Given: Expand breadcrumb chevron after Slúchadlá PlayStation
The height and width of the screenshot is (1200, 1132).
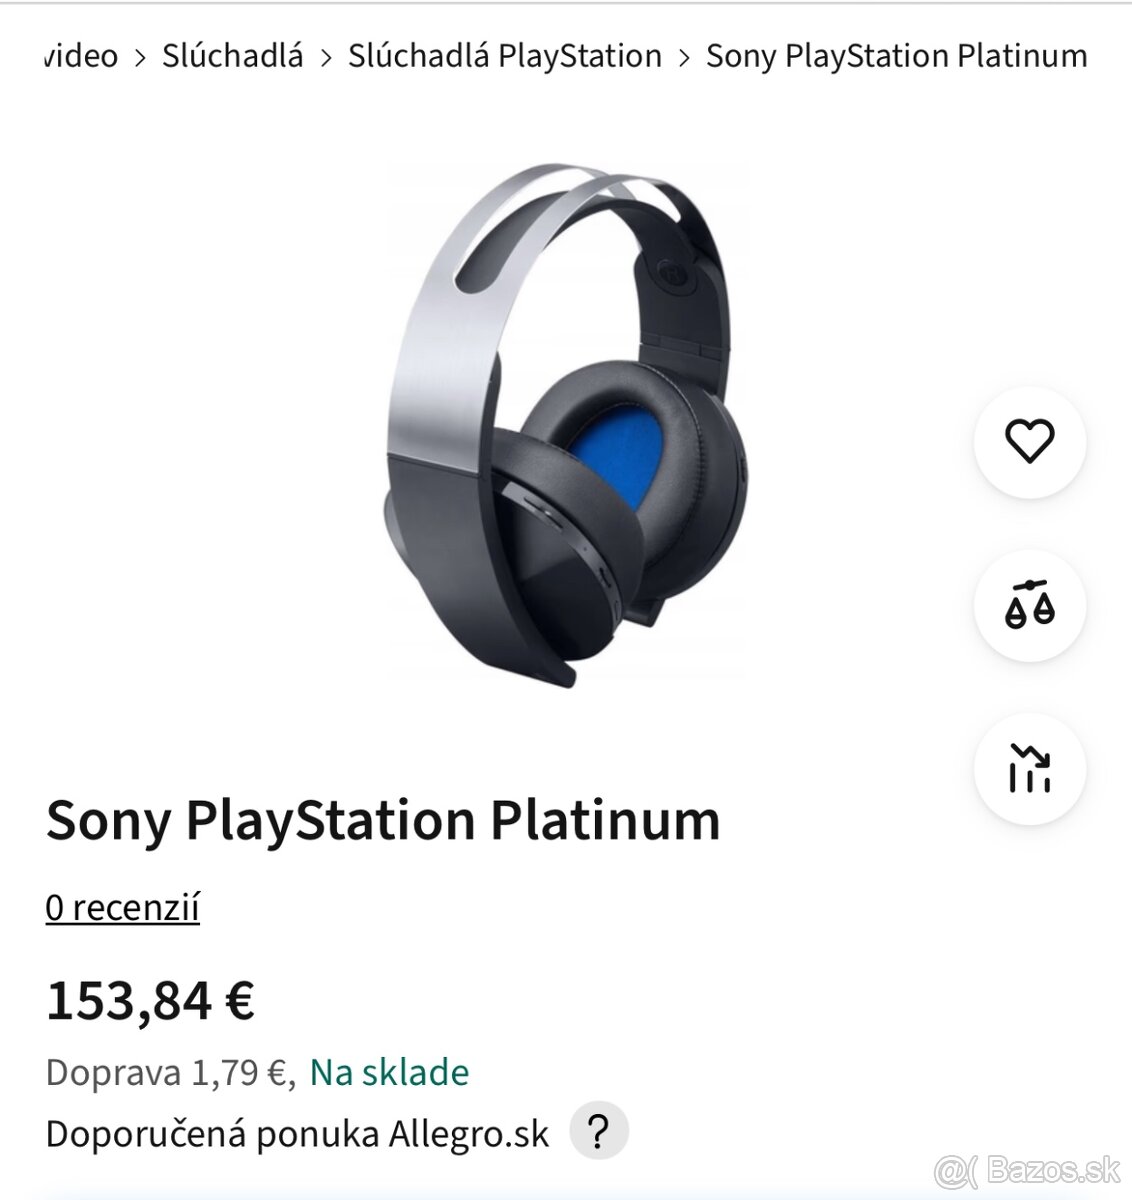Looking at the screenshot, I should pyautogui.click(x=684, y=56).
